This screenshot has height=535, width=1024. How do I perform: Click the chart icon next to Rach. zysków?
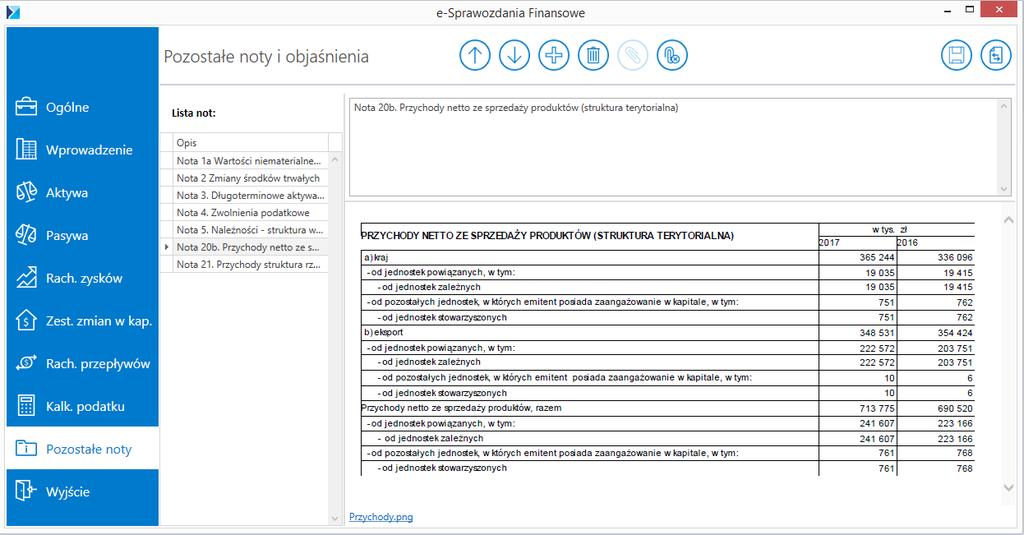click(x=26, y=278)
